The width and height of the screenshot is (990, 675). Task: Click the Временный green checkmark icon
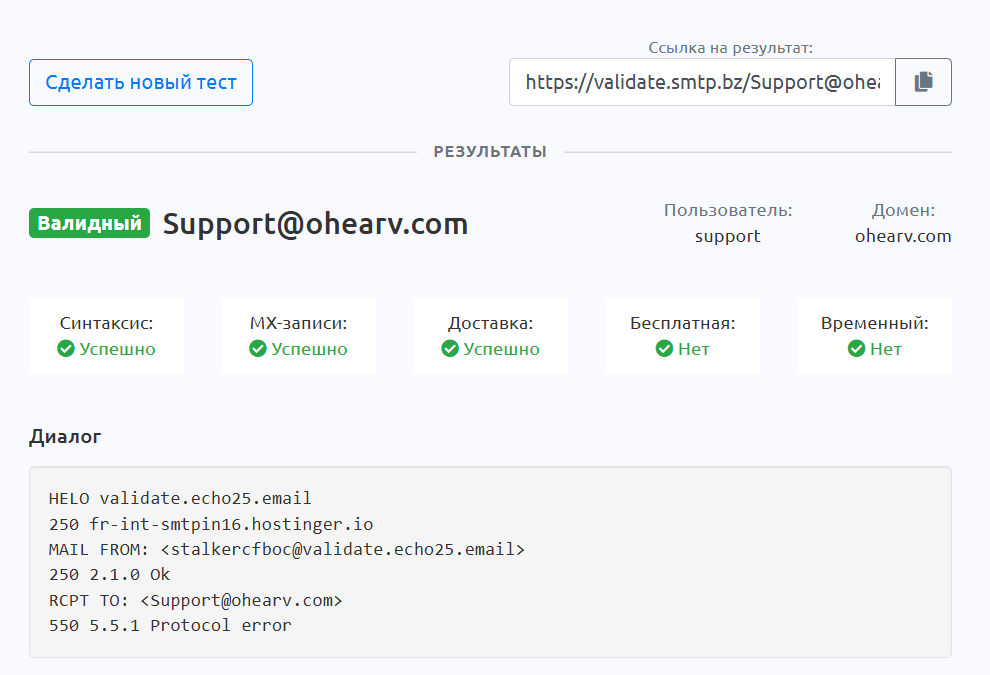coord(856,349)
